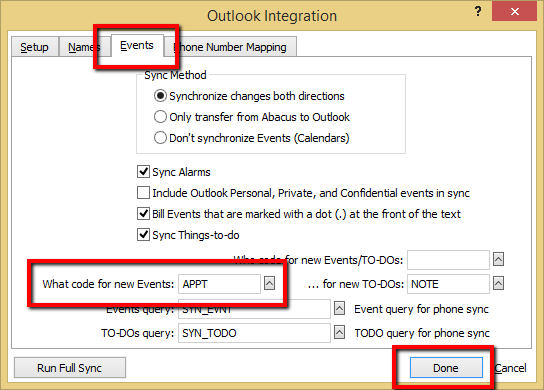
Task: Open lookup beside the APPT What code field
Action: (x=269, y=283)
